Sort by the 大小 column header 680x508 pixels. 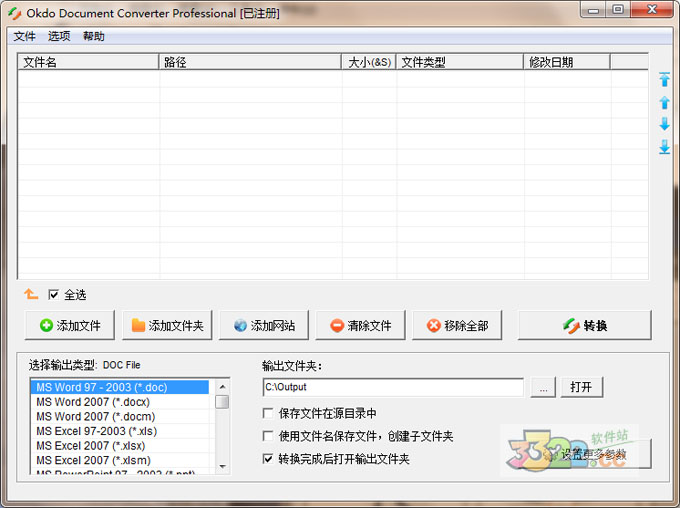(x=369, y=62)
